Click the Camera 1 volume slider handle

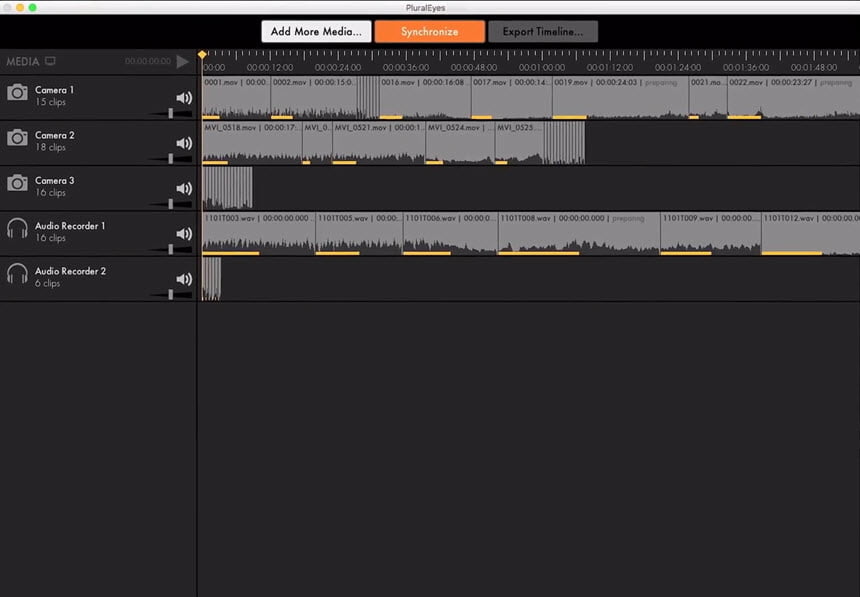coord(171,113)
